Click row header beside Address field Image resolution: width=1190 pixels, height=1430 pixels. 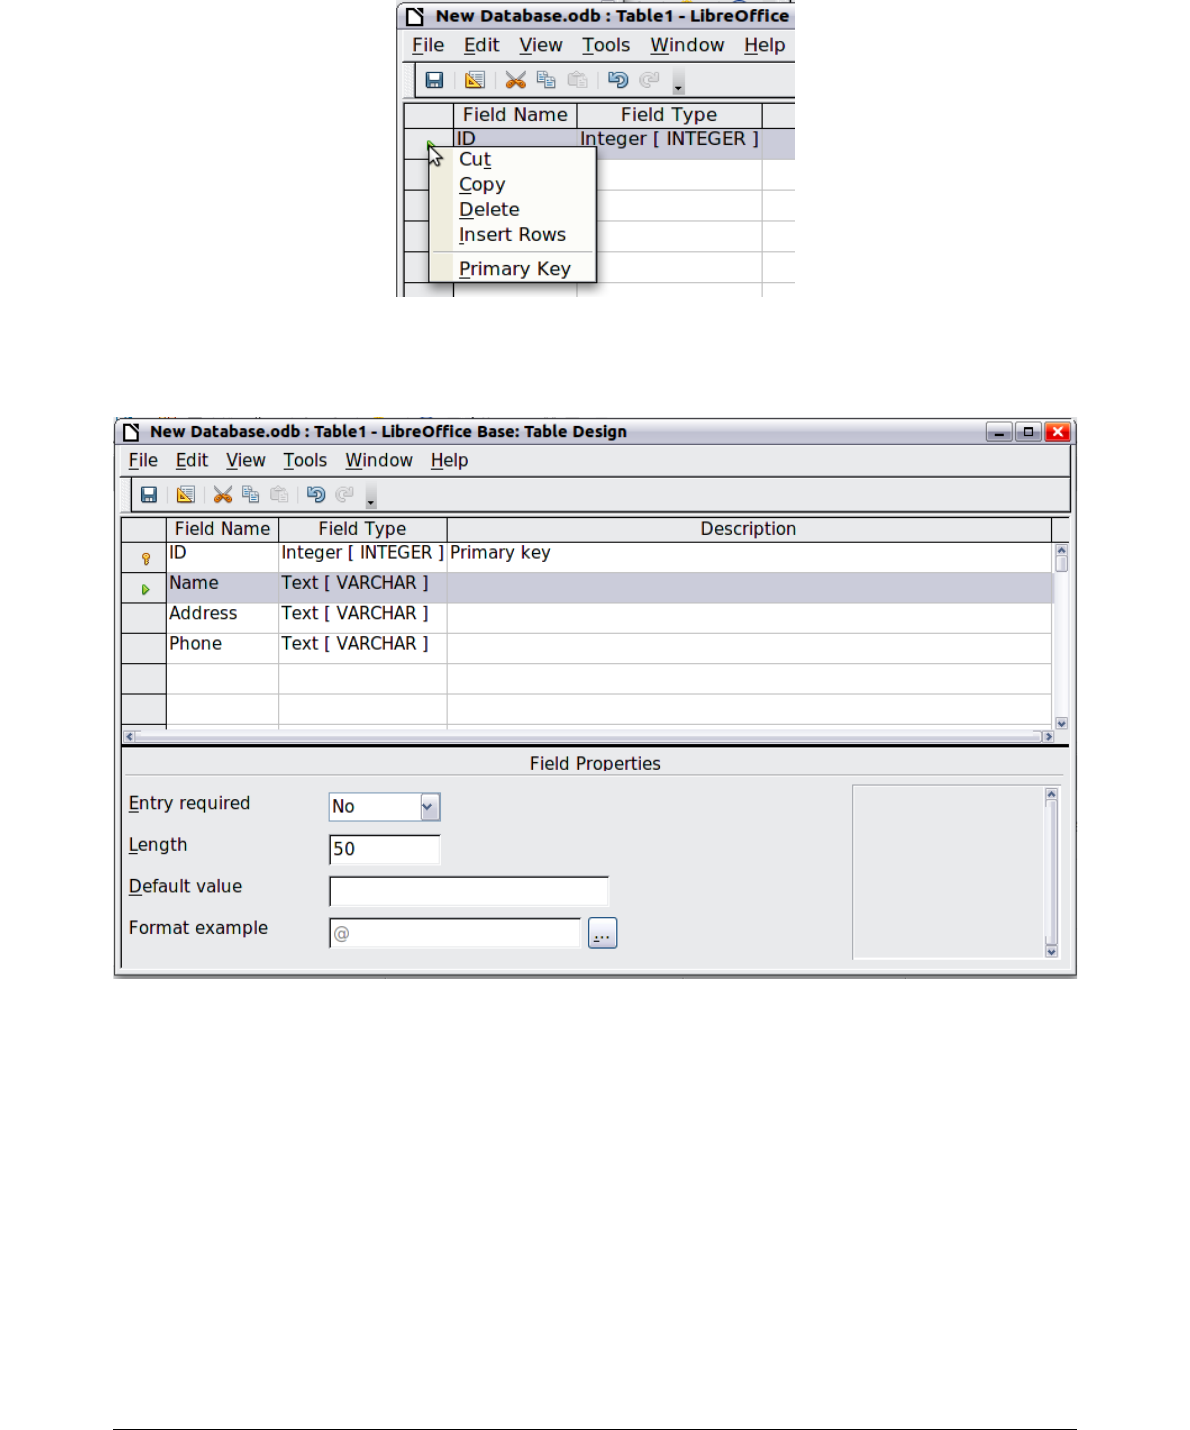click(x=144, y=618)
